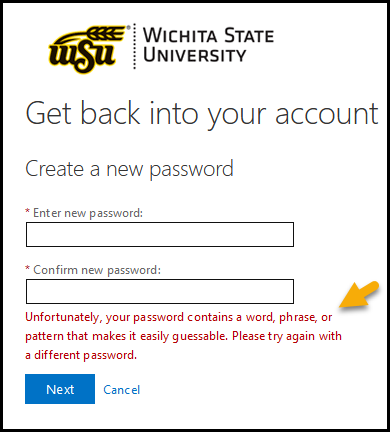Focus the Enter new password field
This screenshot has width=390, height=432.
tap(160, 235)
